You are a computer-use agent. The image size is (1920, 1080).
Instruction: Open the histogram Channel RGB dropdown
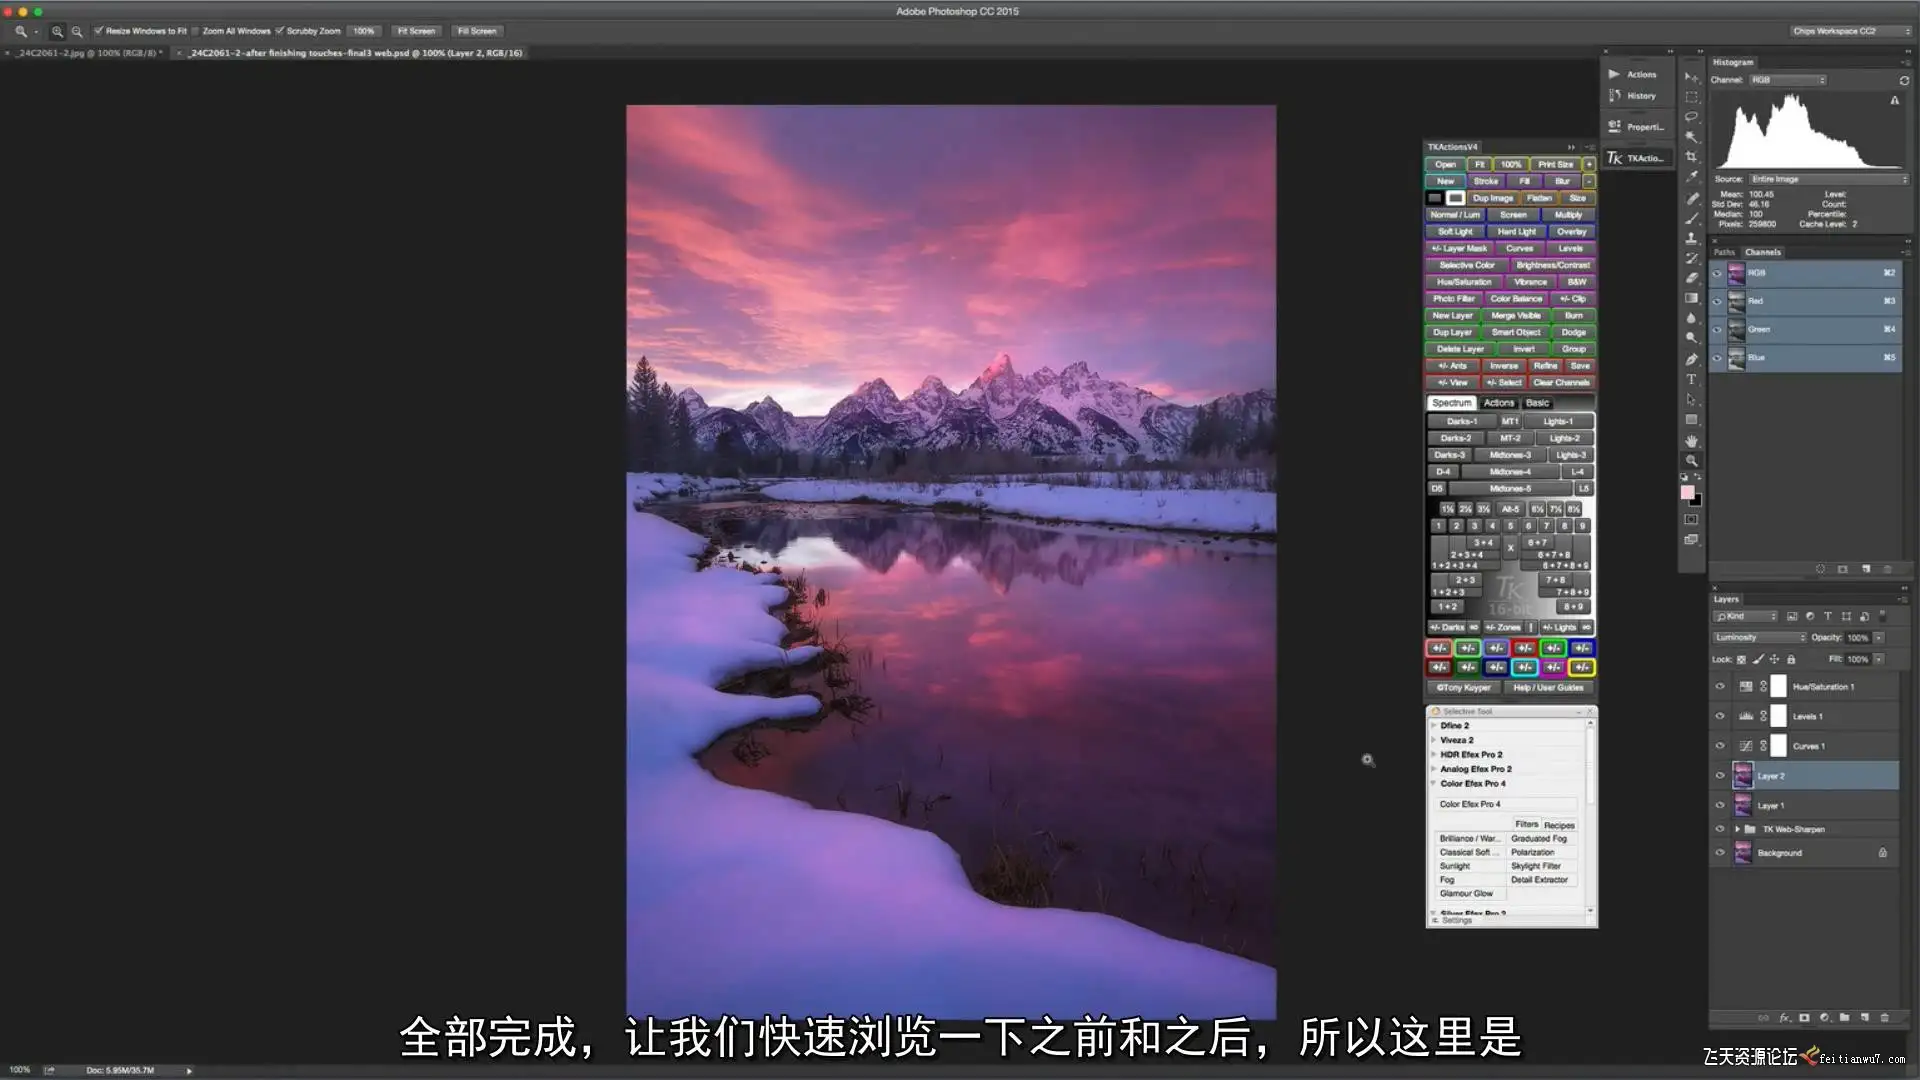click(x=1787, y=80)
